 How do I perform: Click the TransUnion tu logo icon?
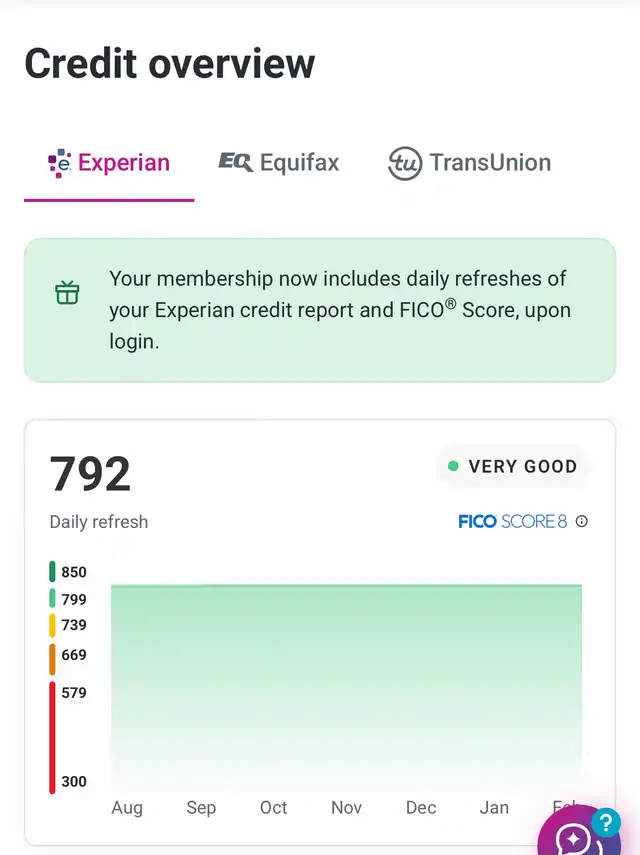point(405,163)
